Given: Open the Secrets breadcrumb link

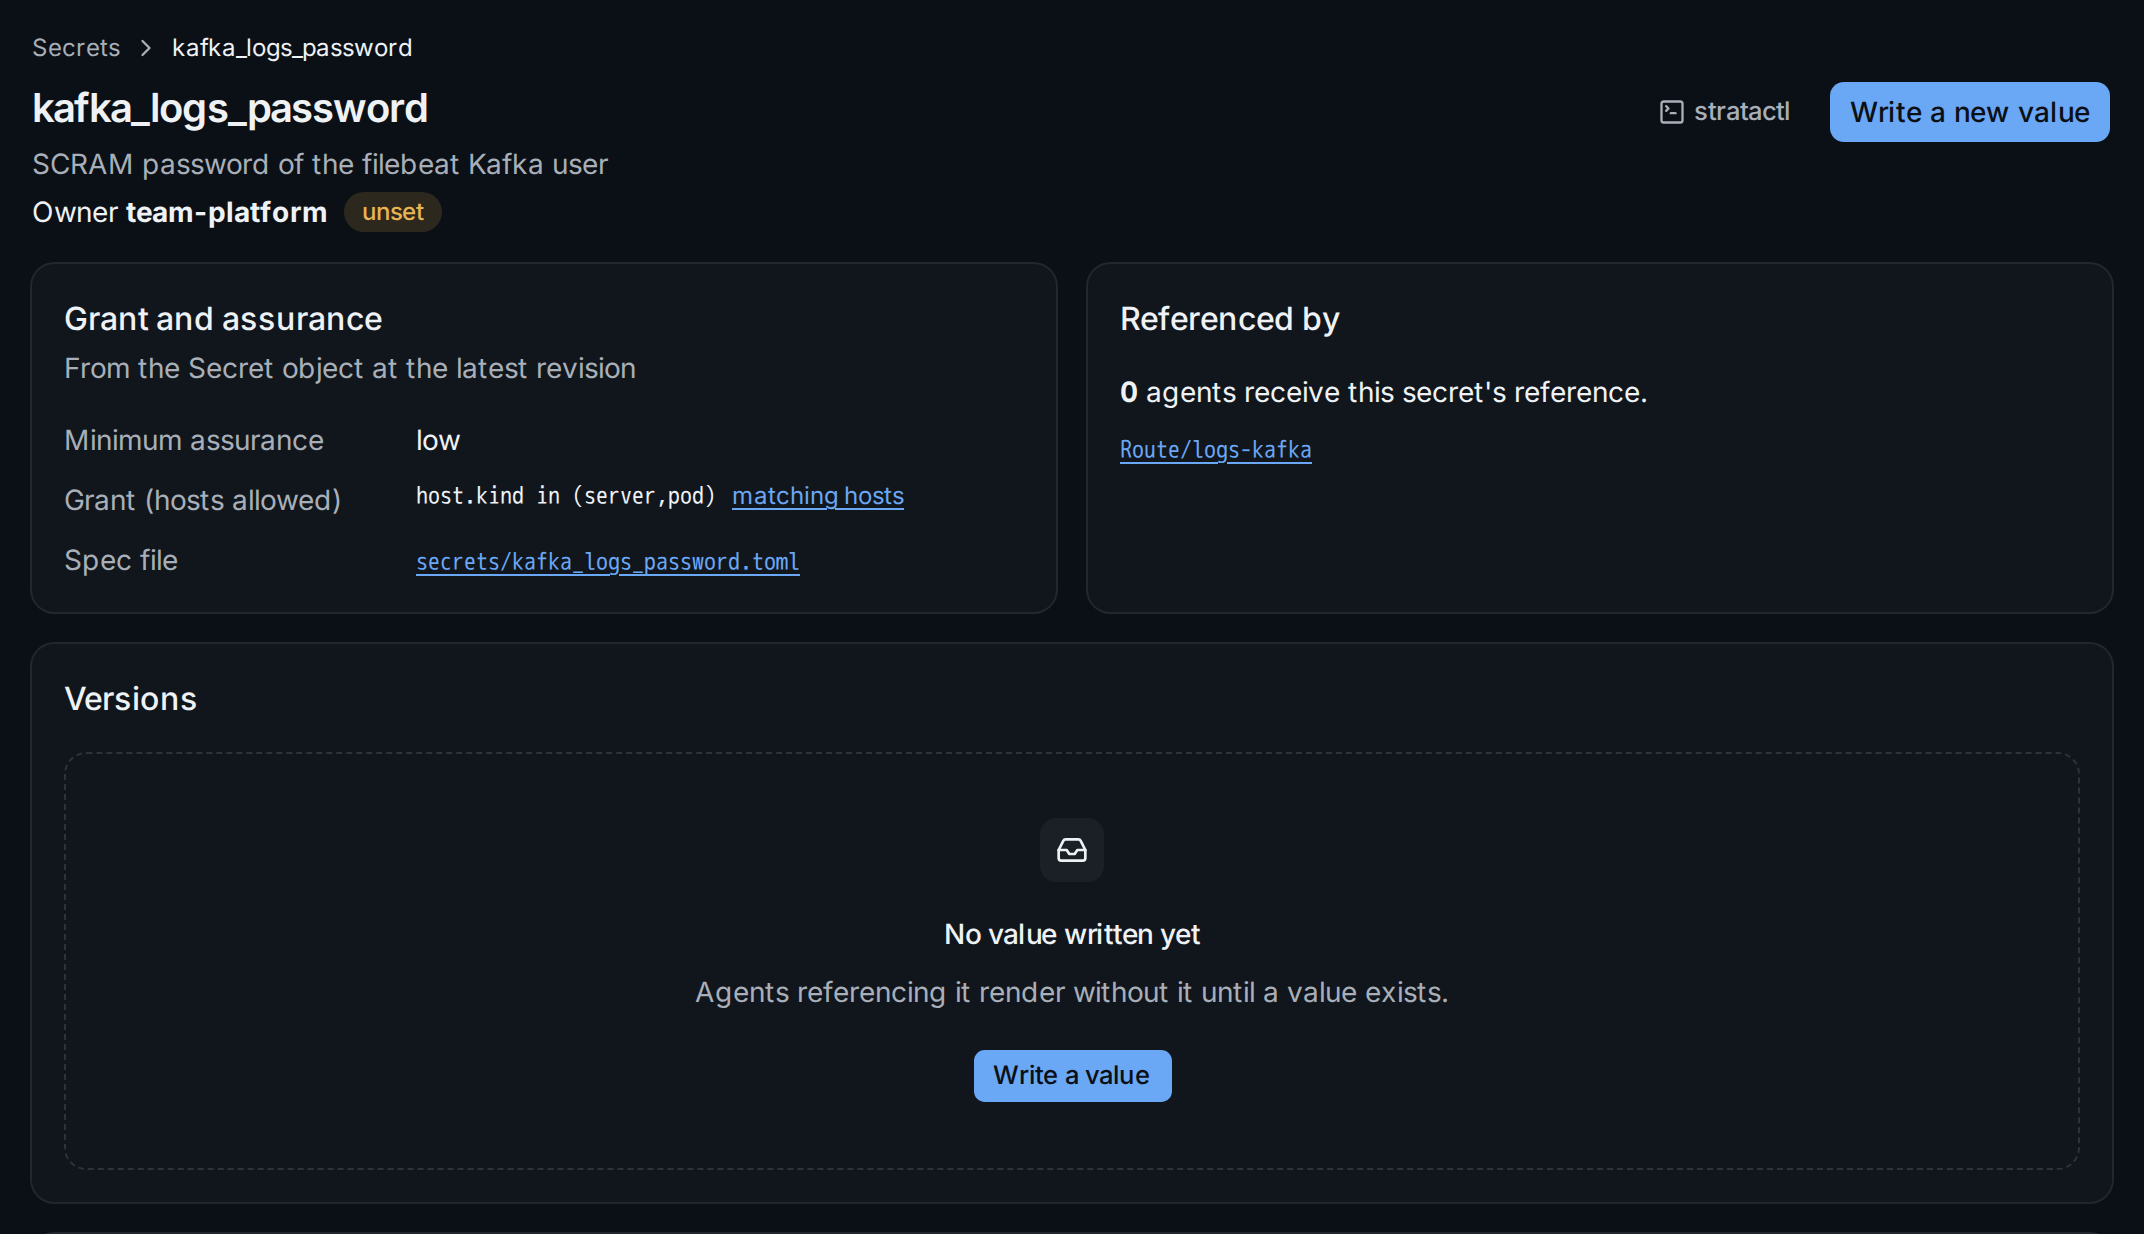Looking at the screenshot, I should [x=76, y=48].
